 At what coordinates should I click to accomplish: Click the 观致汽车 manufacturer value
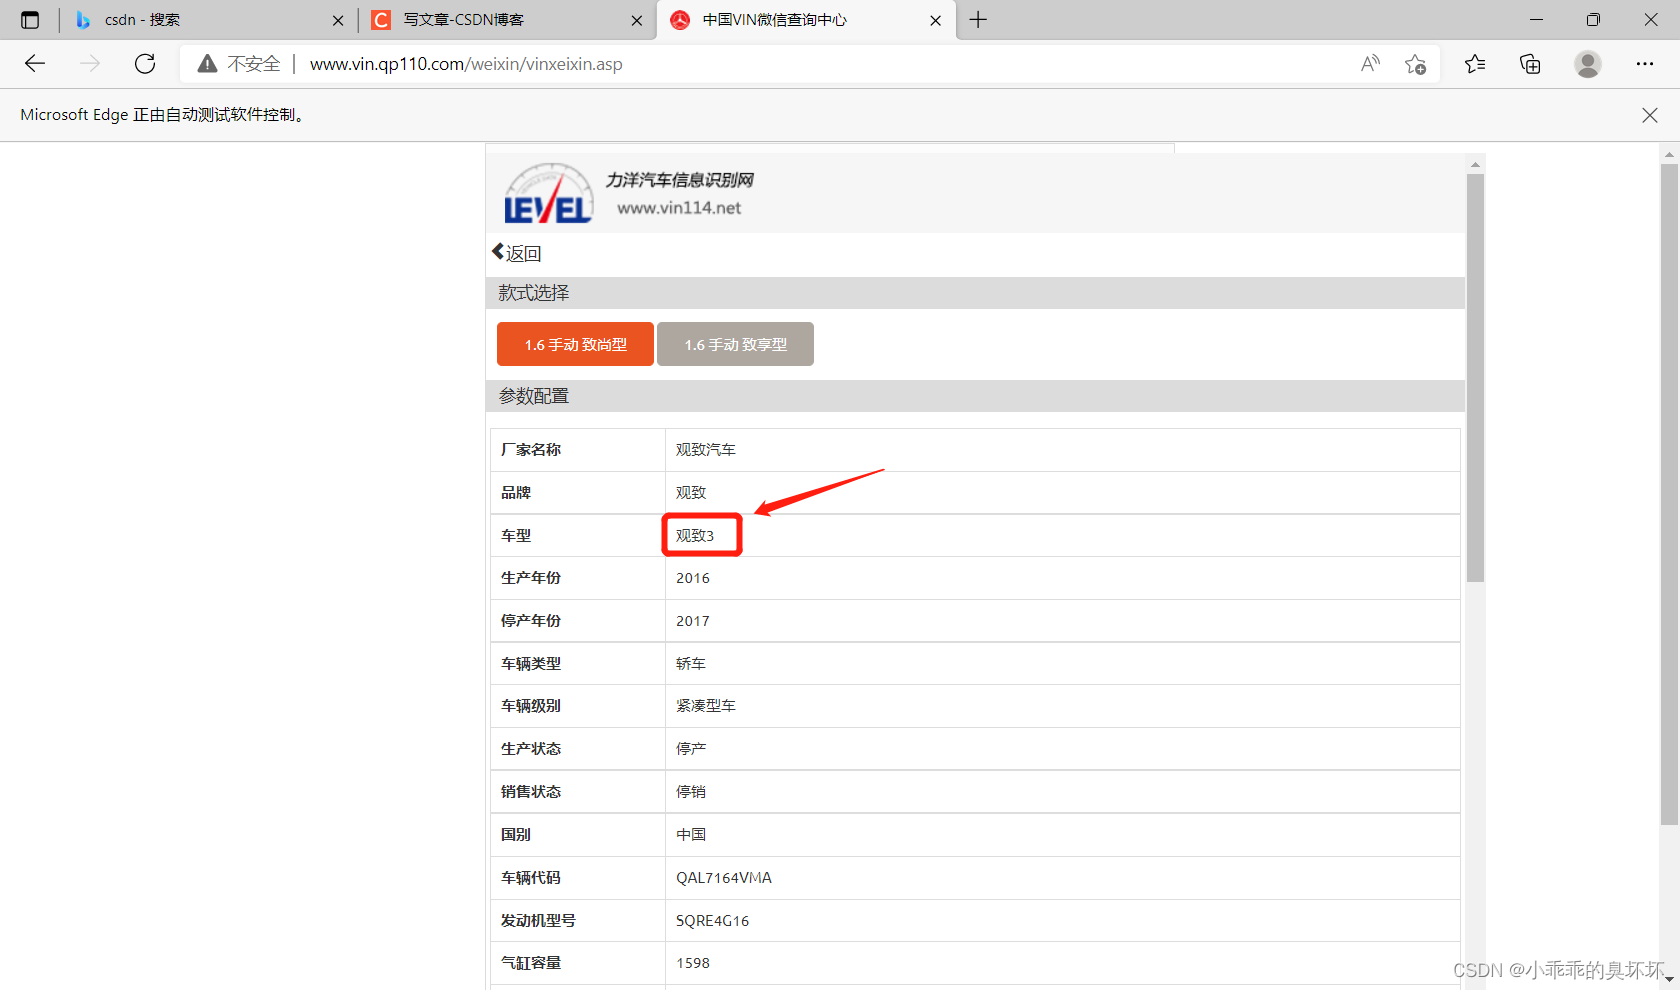coord(706,450)
